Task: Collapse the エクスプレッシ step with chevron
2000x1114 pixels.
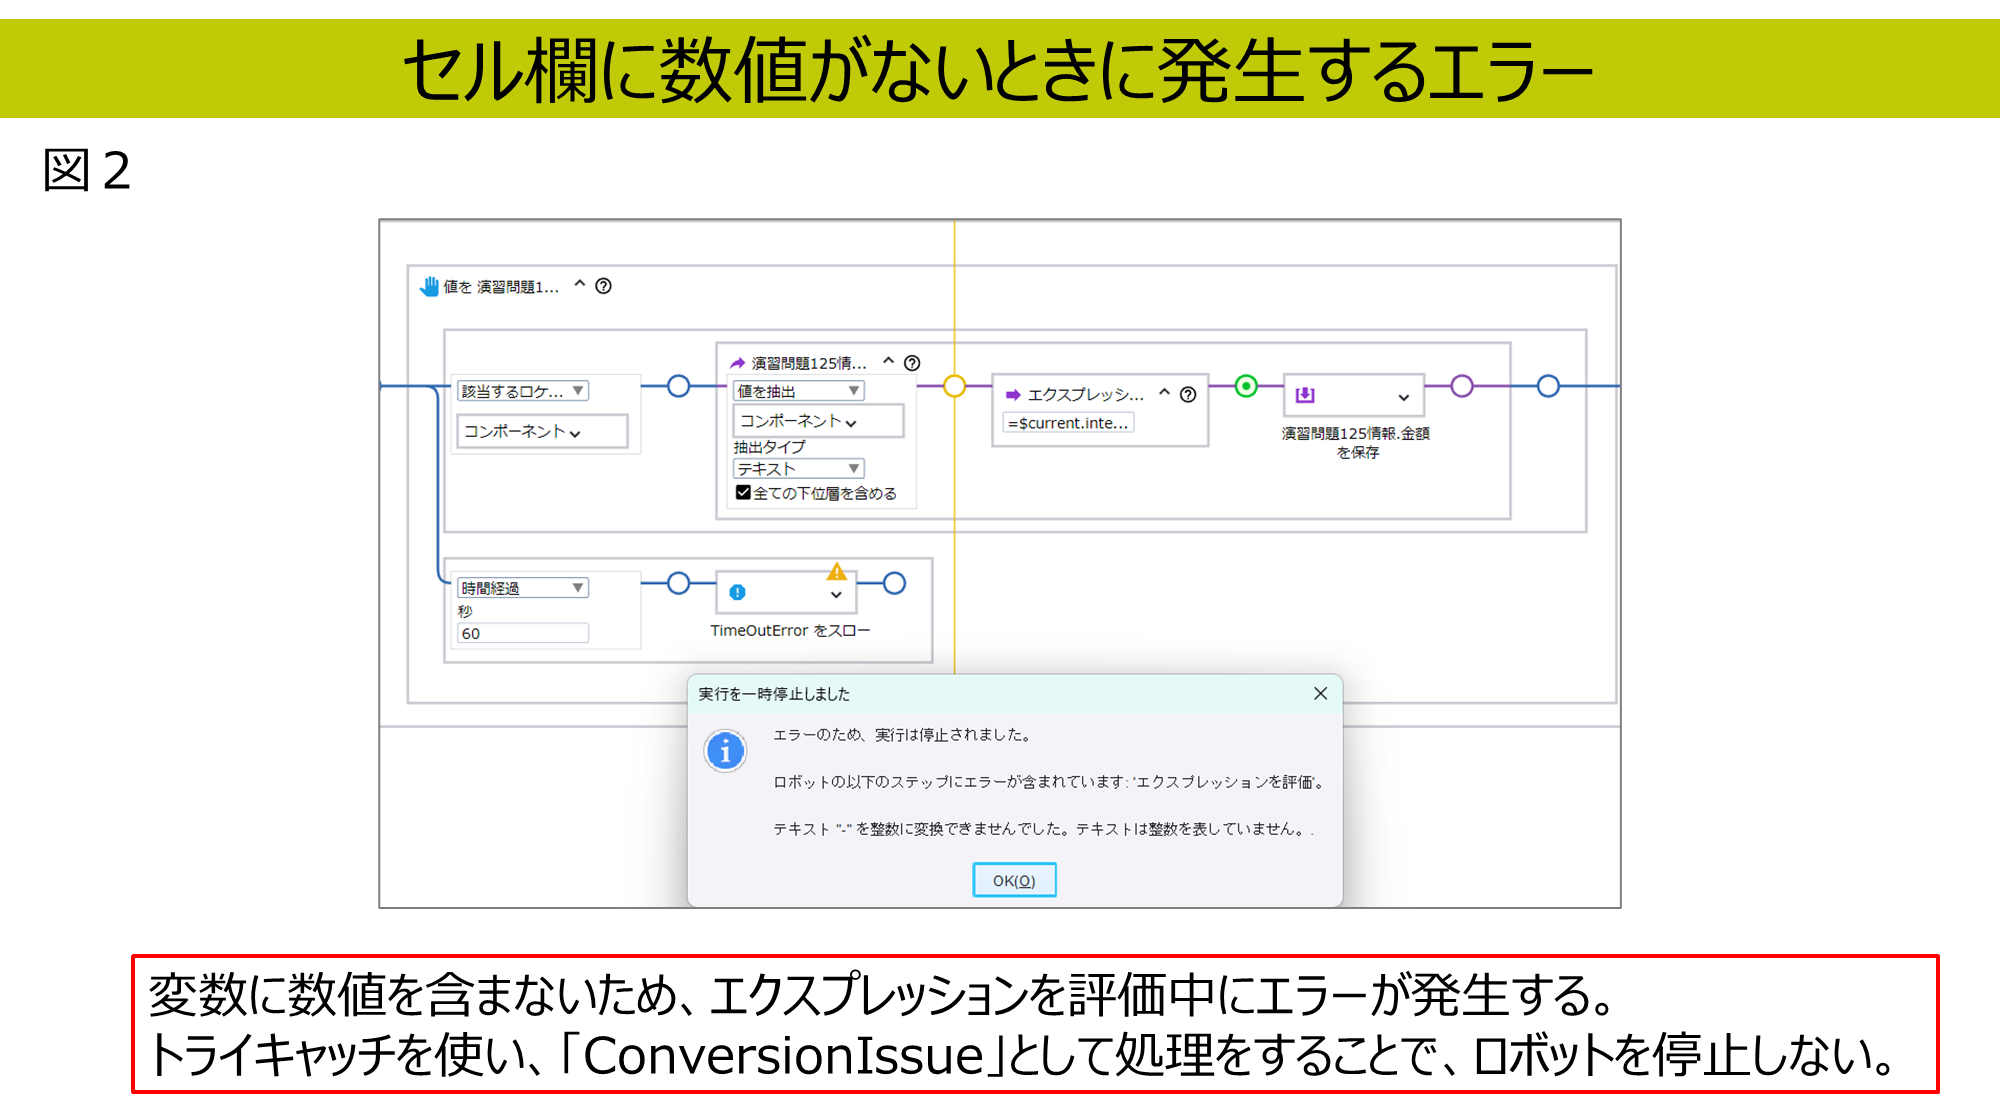Action: [1164, 393]
